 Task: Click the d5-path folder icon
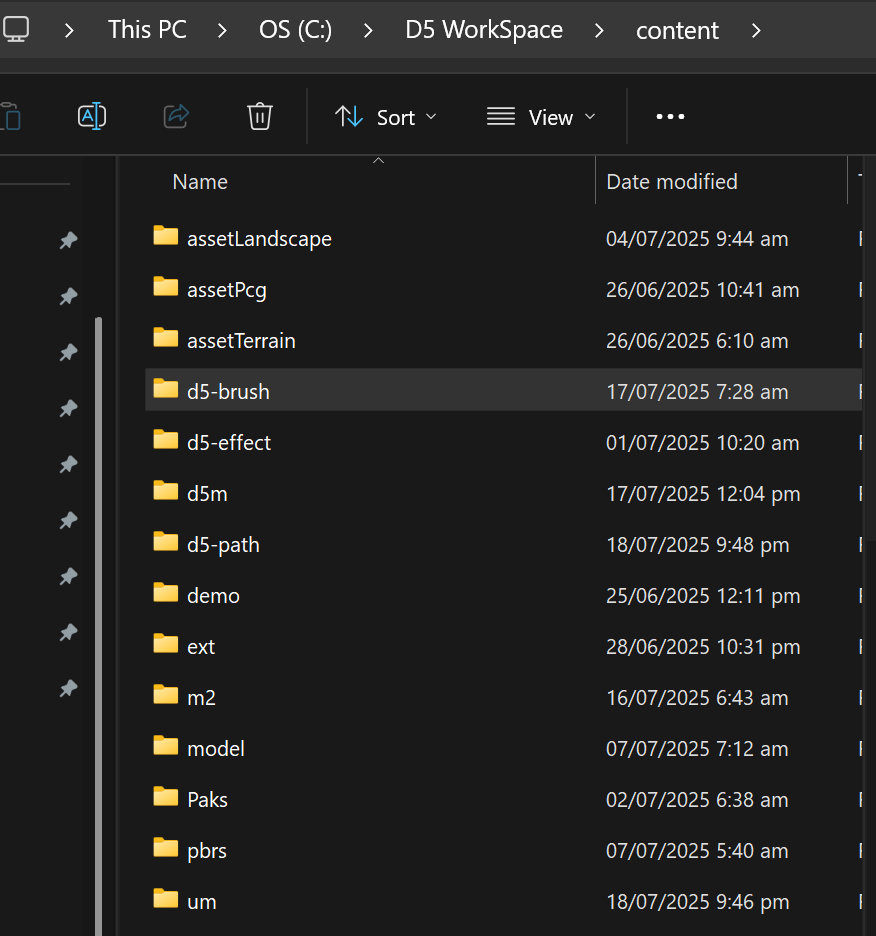(165, 542)
